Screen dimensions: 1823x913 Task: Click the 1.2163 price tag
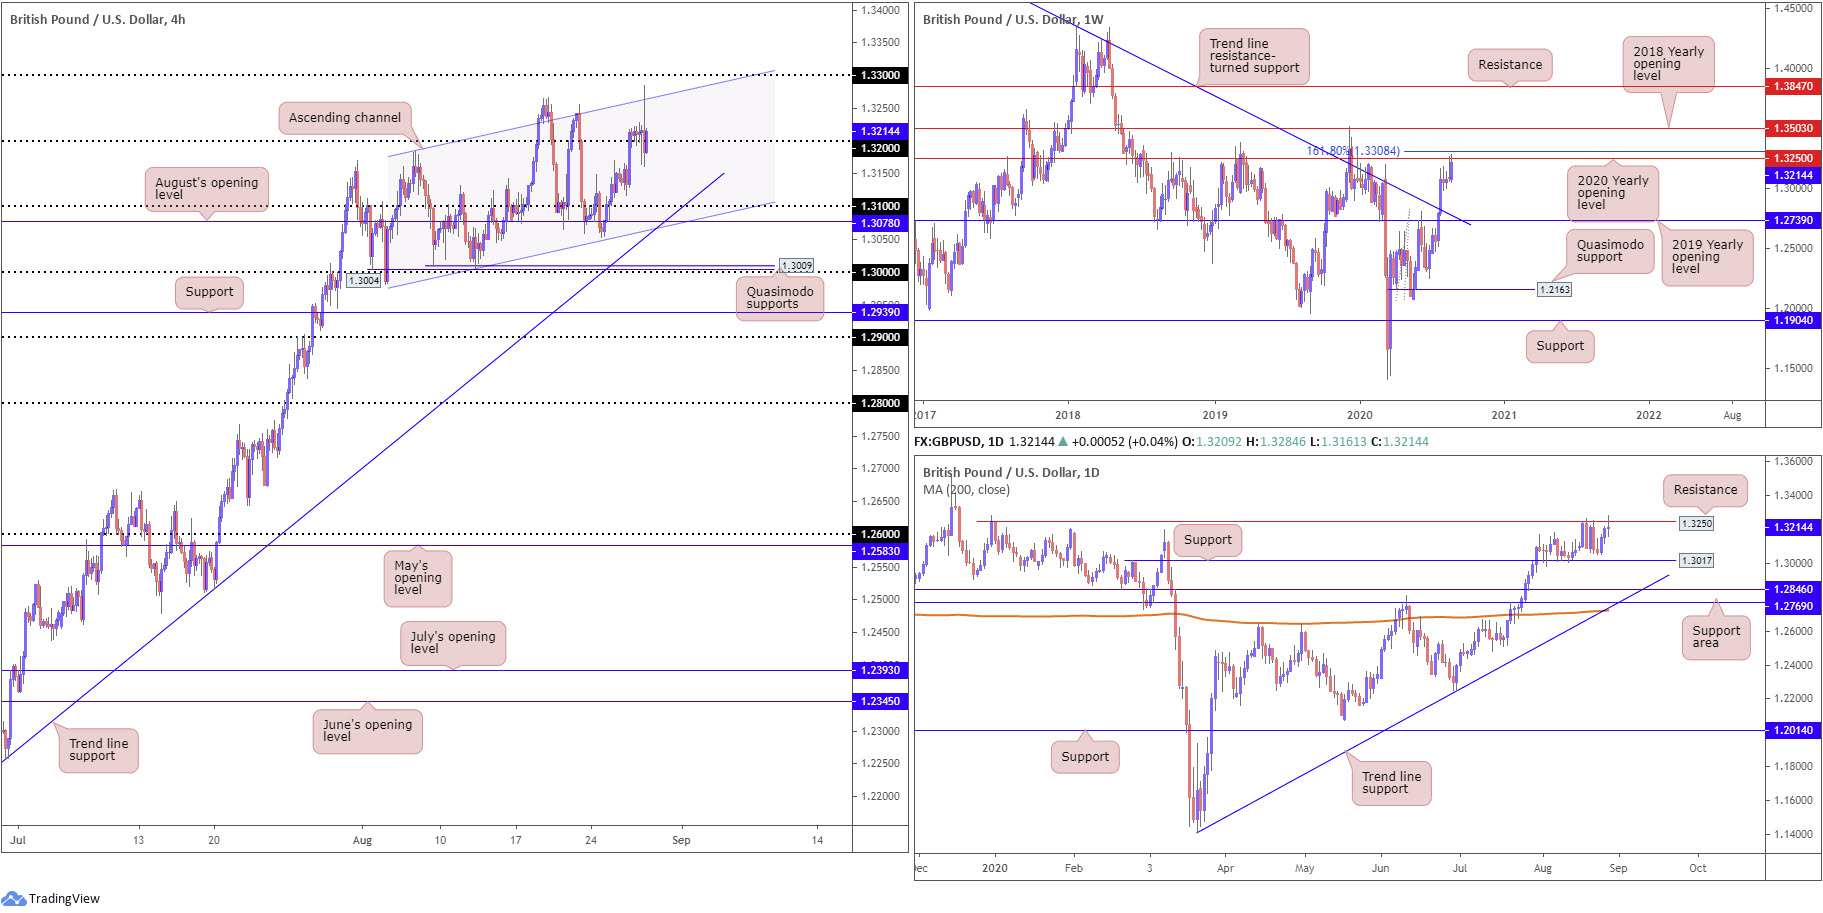pos(1554,289)
